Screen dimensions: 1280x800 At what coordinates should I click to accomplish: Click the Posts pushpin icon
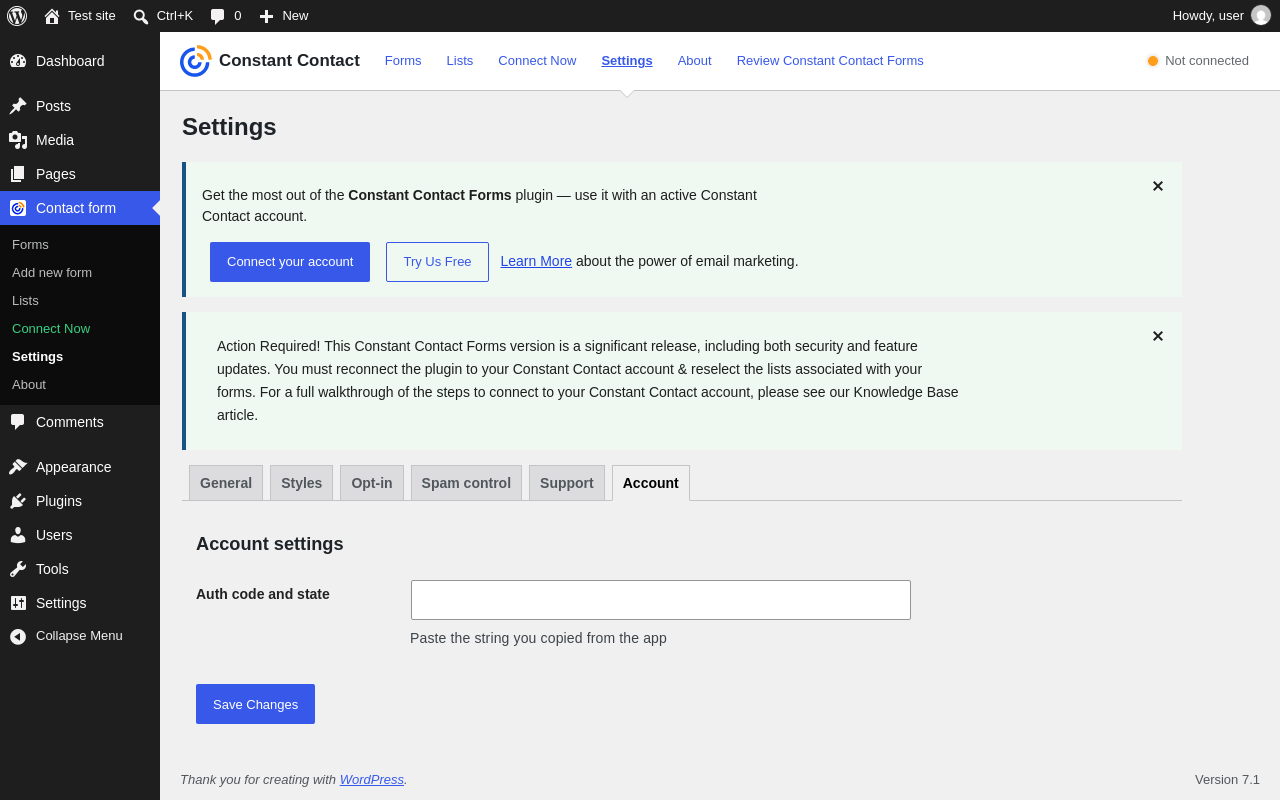18,106
